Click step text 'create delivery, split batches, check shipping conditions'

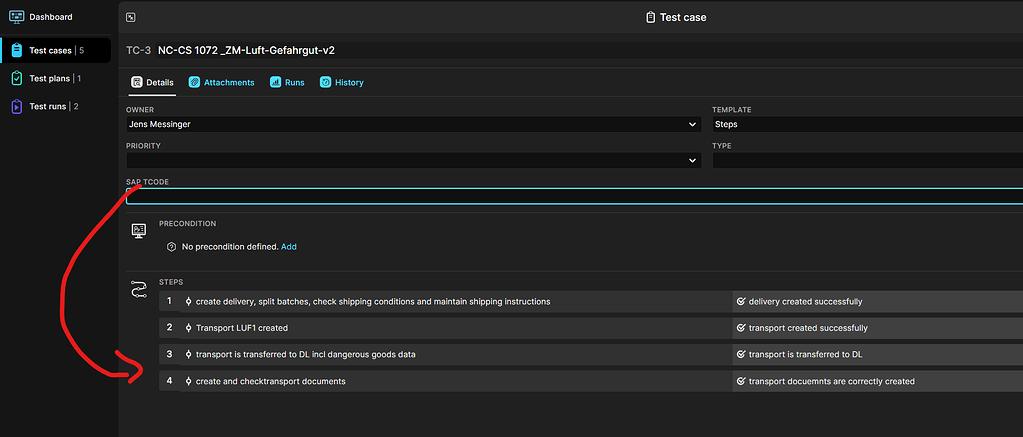373,301
